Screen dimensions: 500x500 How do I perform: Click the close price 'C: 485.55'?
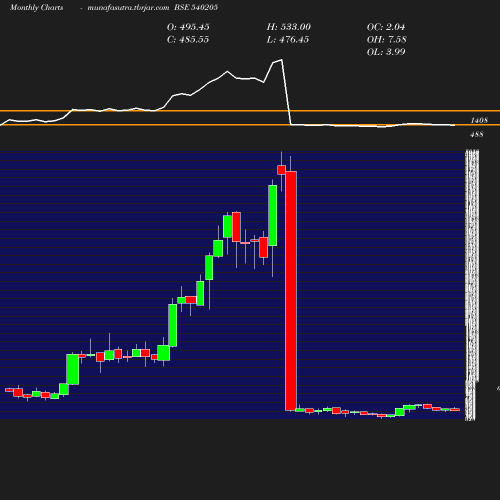(x=188, y=39)
